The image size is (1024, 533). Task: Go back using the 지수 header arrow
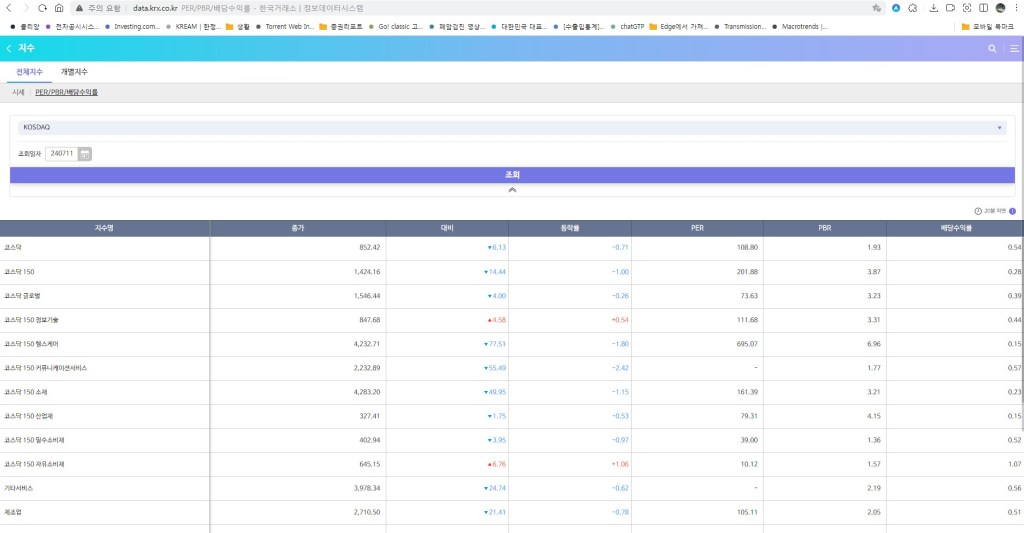pos(9,48)
